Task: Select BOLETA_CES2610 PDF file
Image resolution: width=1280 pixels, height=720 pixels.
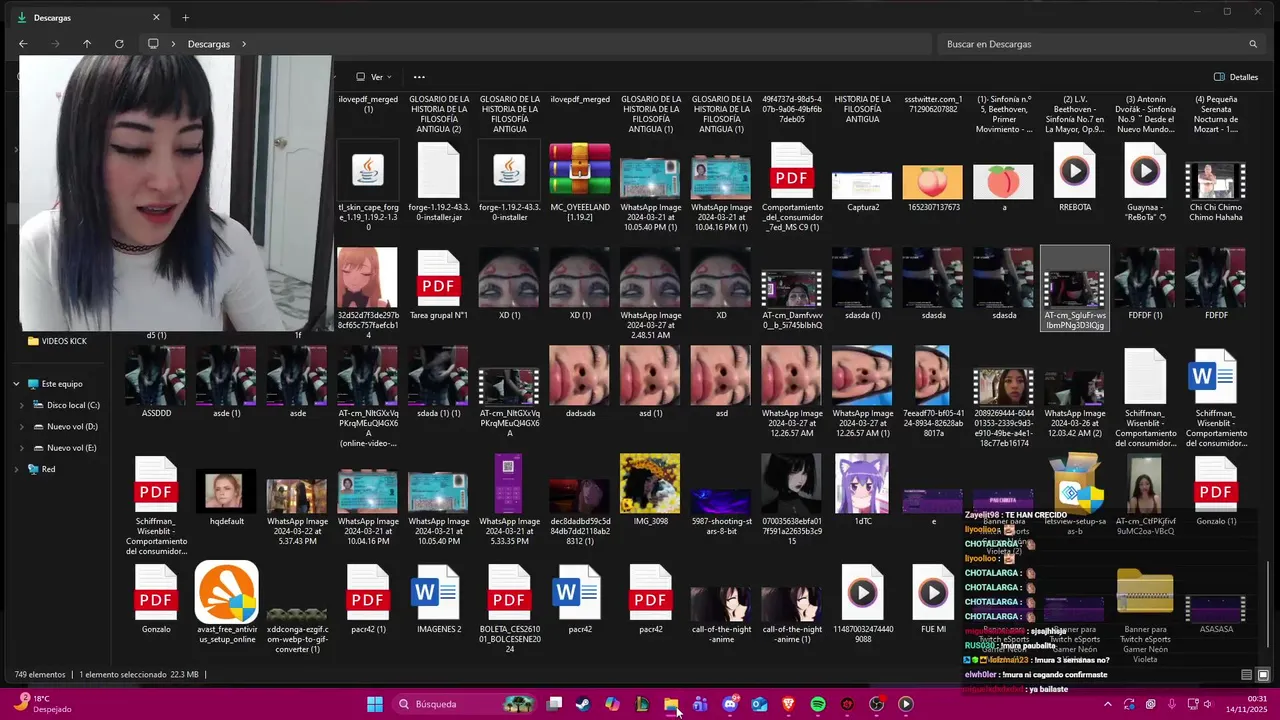Action: 509,607
